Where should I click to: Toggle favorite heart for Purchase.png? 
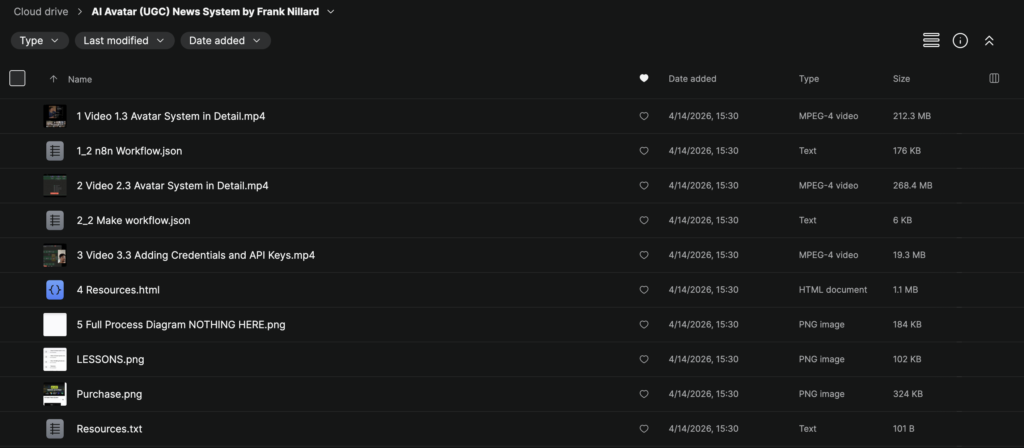pyautogui.click(x=644, y=394)
